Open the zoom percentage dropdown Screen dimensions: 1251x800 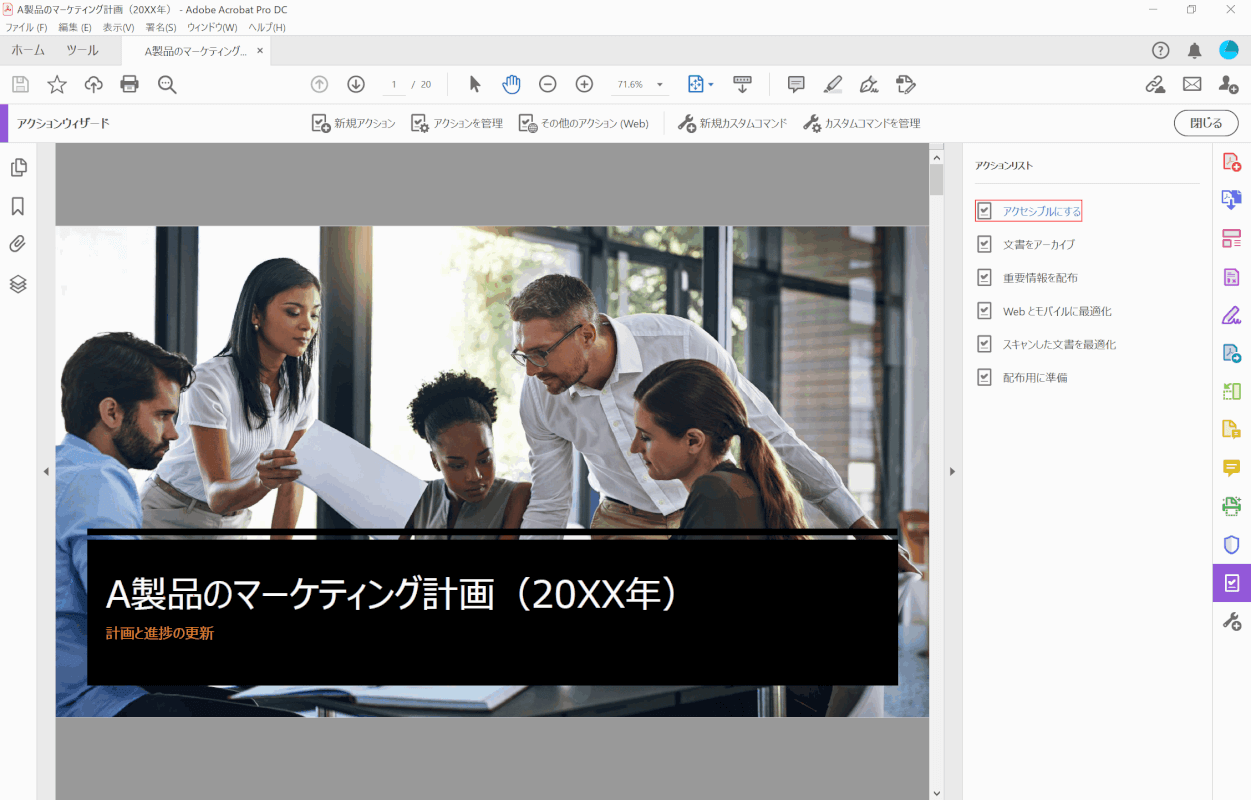click(660, 85)
